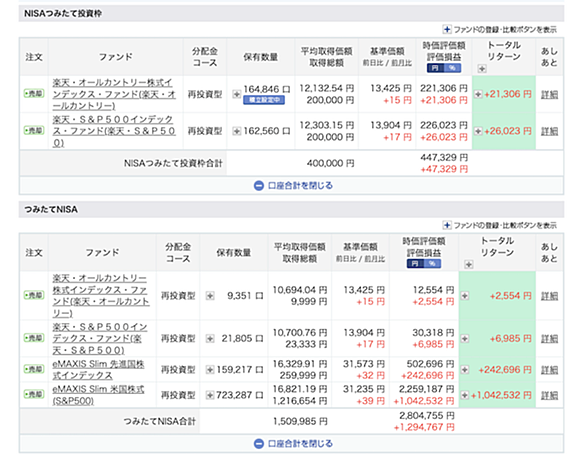586x462 pixels.
Task: Click 売却 button for eMAXIS Slim 米国株式
Action: tap(34, 394)
